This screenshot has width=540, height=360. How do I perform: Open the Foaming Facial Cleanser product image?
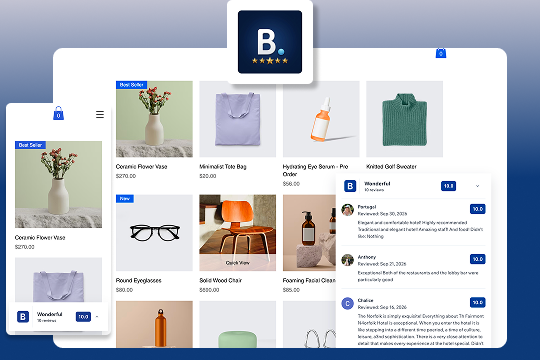[309, 233]
